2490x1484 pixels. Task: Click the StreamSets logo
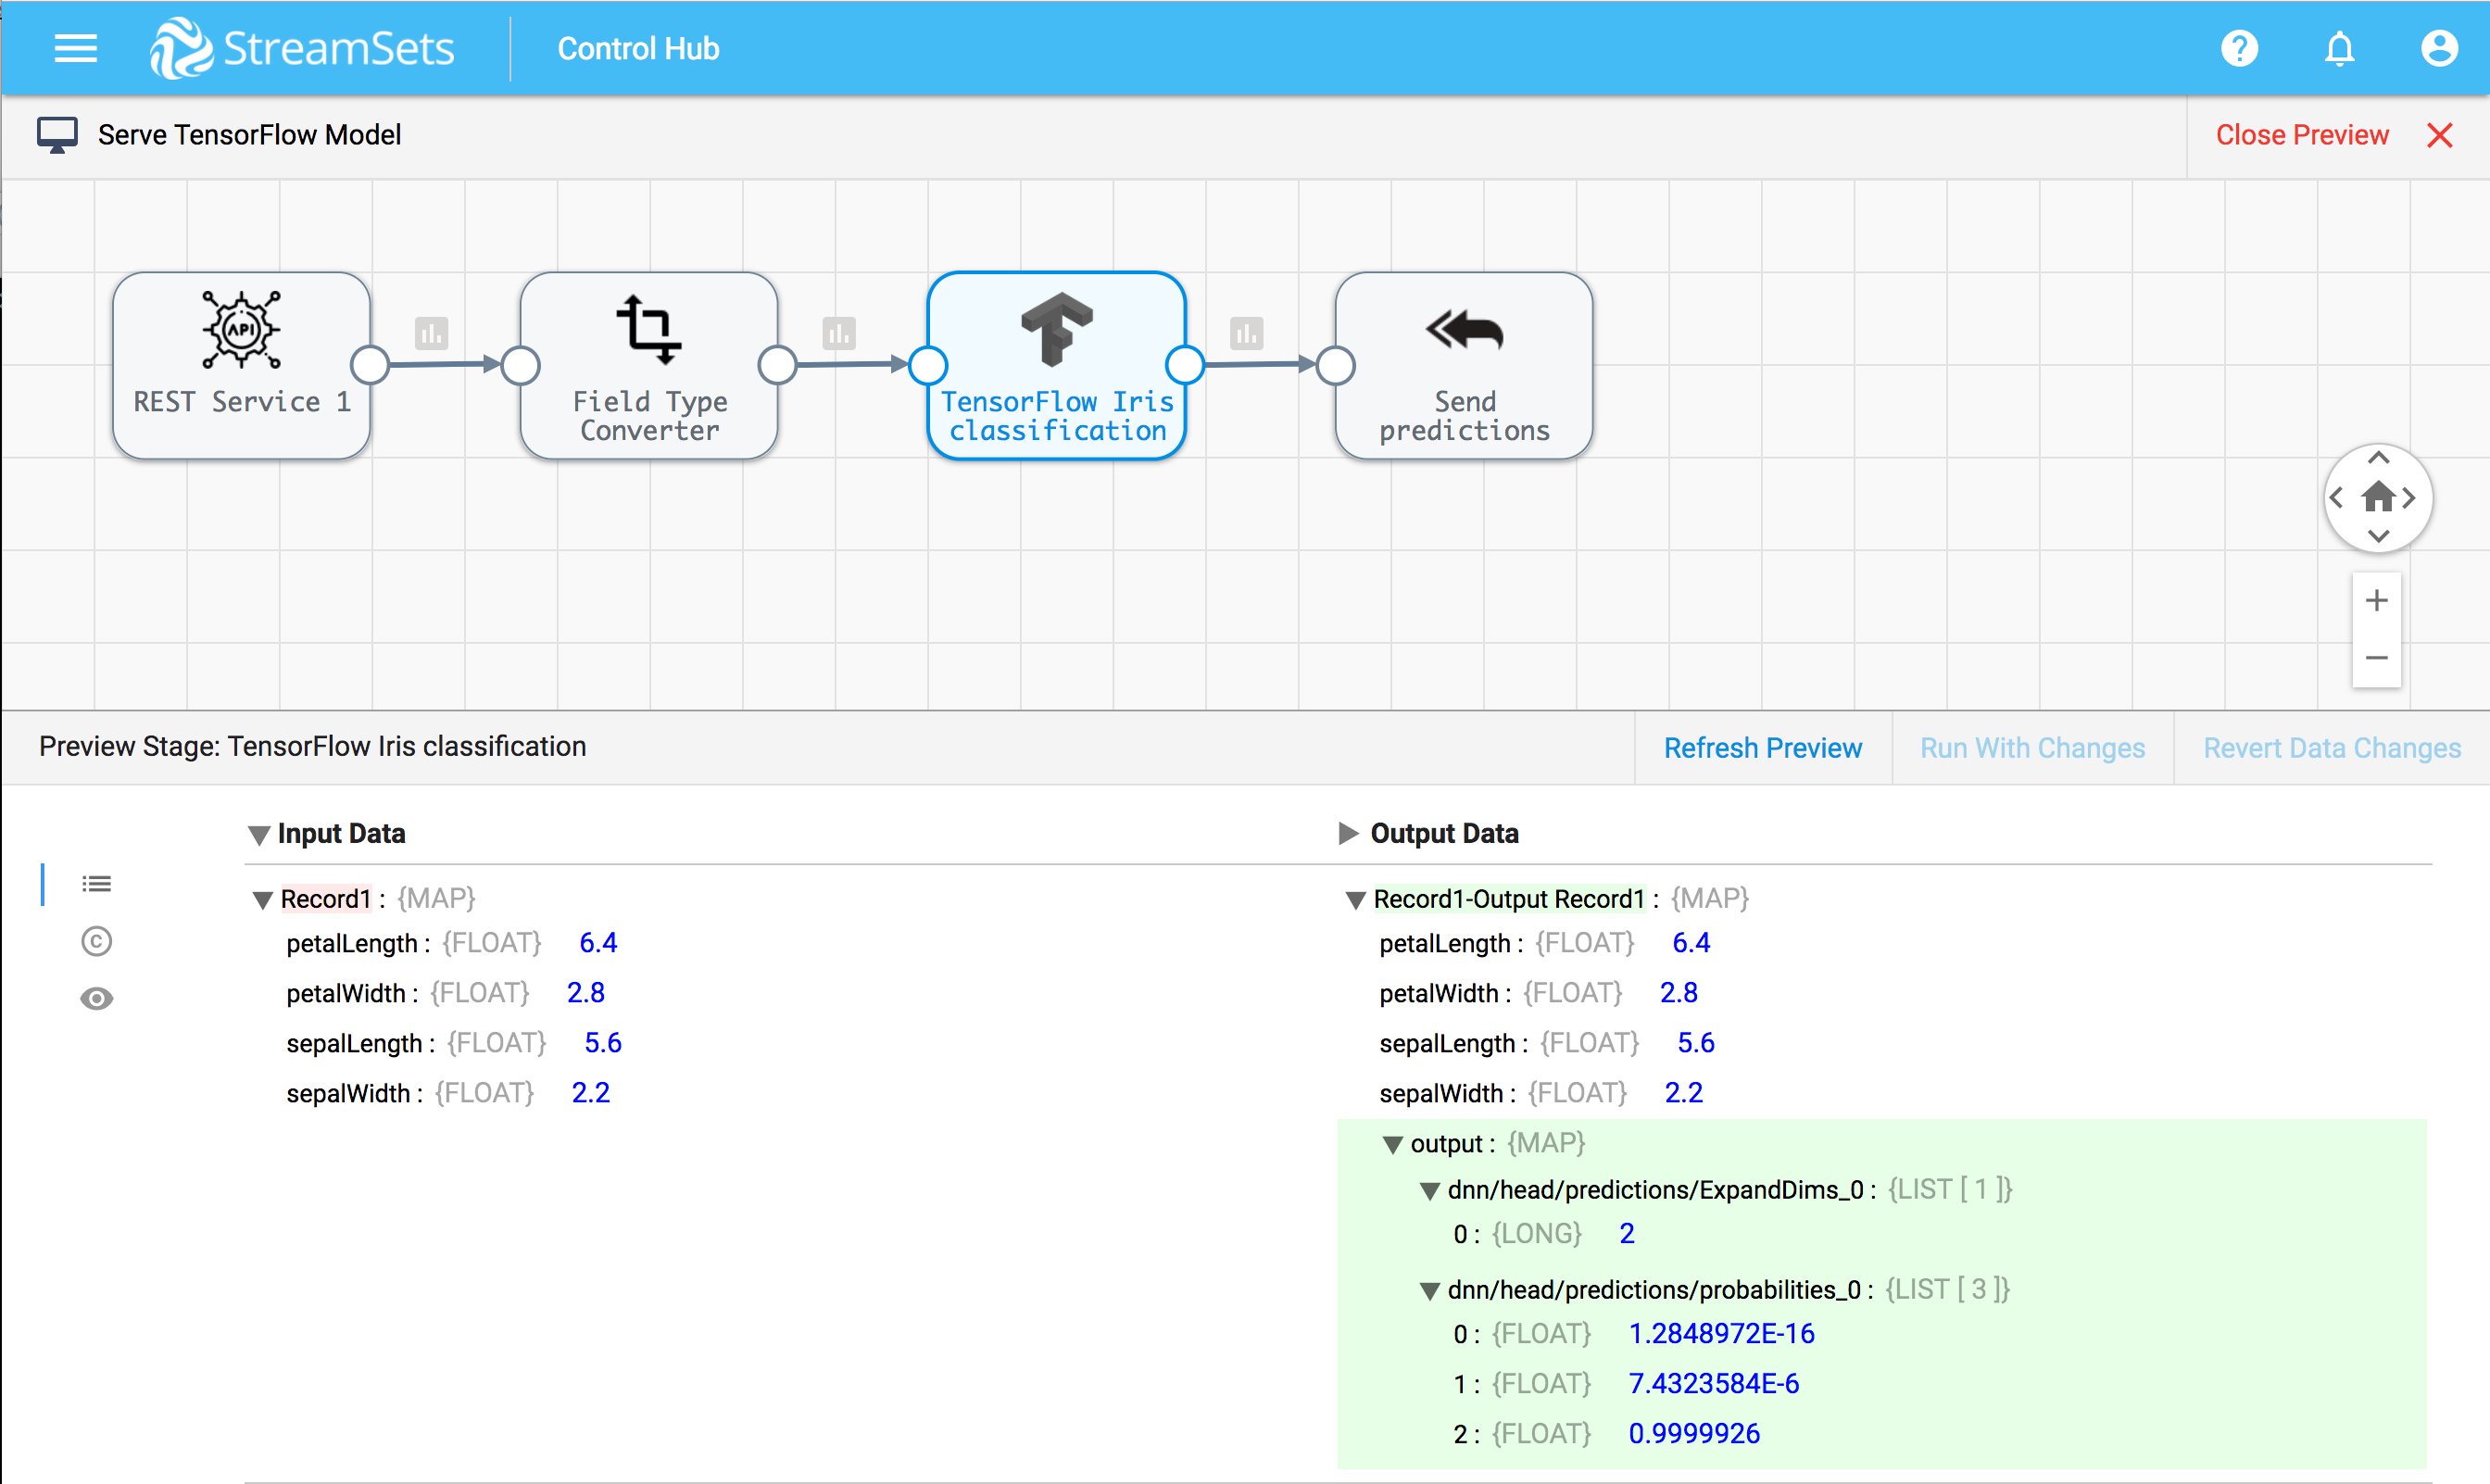pyautogui.click(x=302, y=48)
